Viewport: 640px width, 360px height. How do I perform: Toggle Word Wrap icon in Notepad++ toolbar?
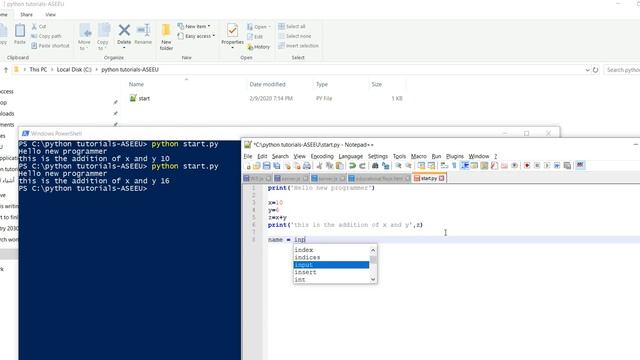pos(444,165)
